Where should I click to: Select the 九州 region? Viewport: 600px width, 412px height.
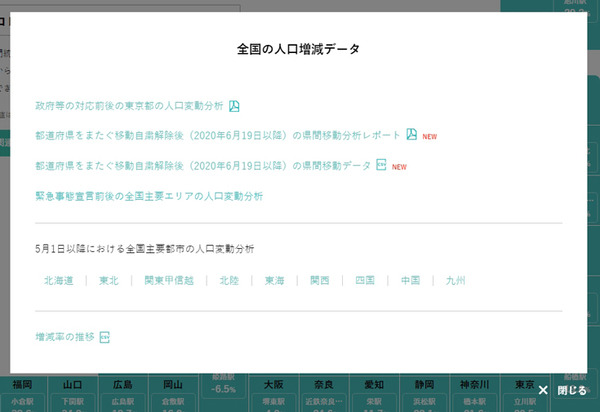point(455,281)
